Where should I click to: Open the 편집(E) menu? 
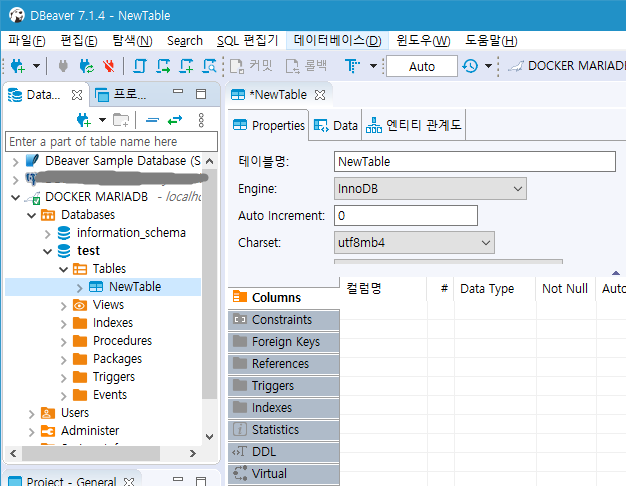pos(79,41)
